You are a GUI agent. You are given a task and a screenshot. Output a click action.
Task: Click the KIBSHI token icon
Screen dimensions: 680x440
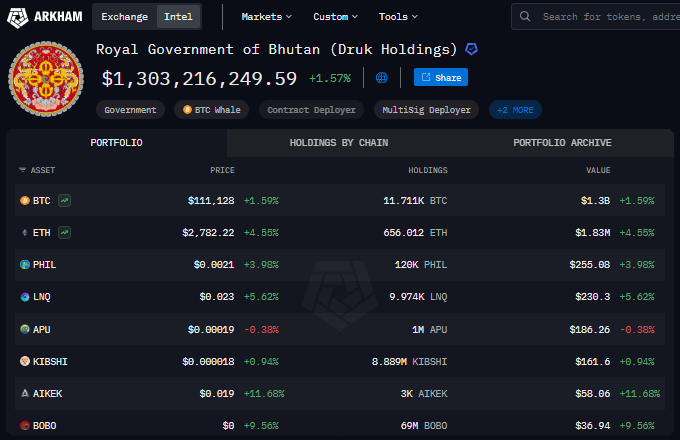click(x=25, y=361)
